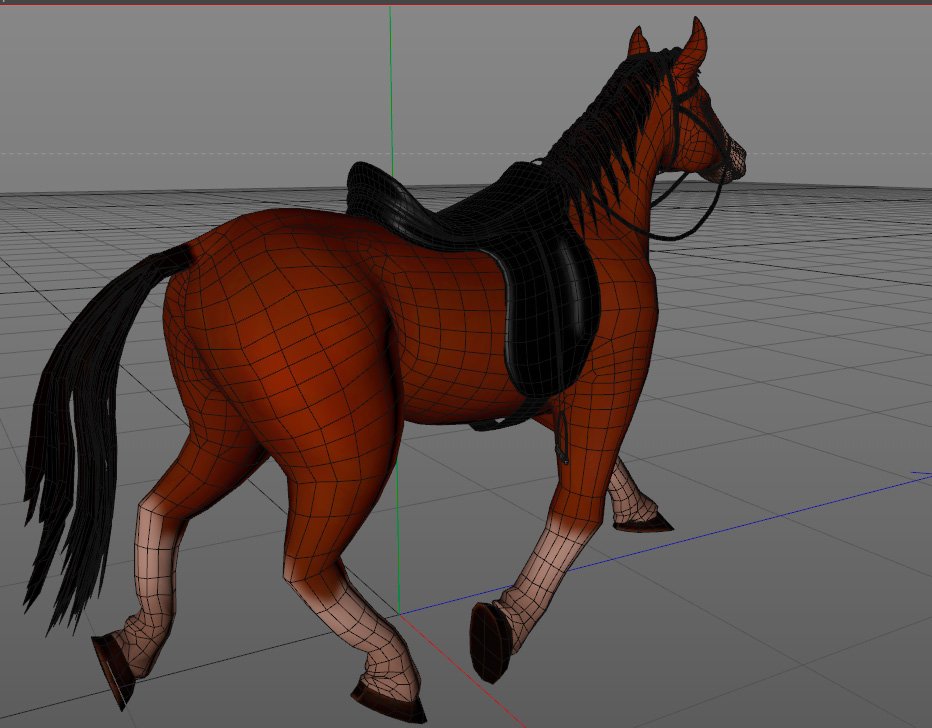This screenshot has width=932, height=728.
Task: Click the bottom-most rear hoof
Action: click(388, 702)
